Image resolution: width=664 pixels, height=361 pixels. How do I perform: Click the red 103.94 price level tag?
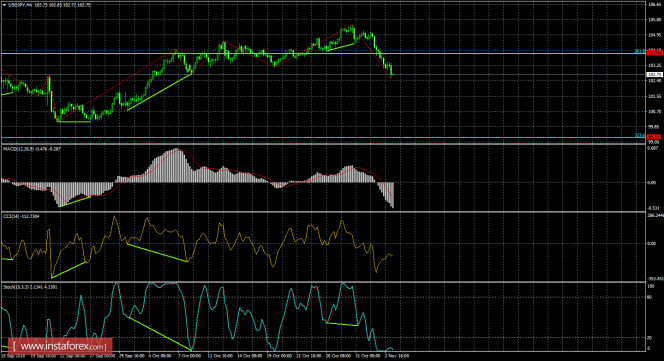point(655,53)
